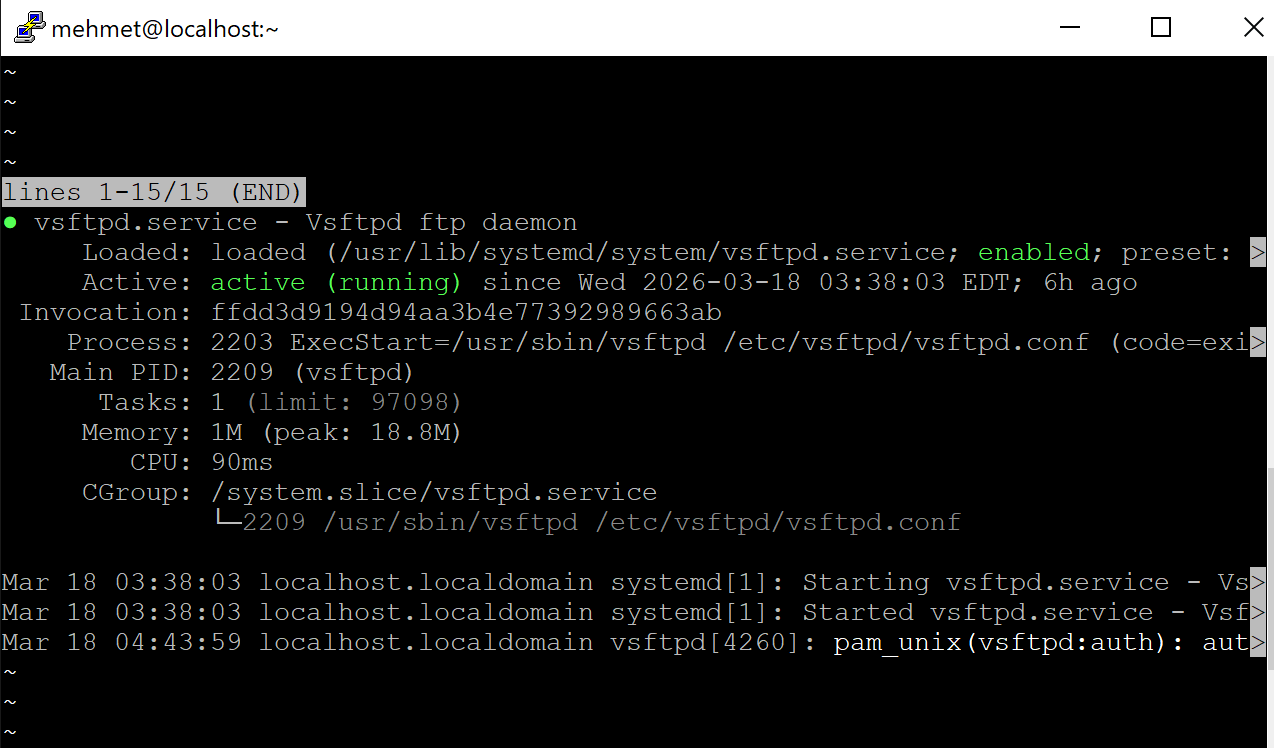This screenshot has width=1274, height=748.
Task: Click the "lines 1-15/15 (END)" pager status
Action: 153,192
